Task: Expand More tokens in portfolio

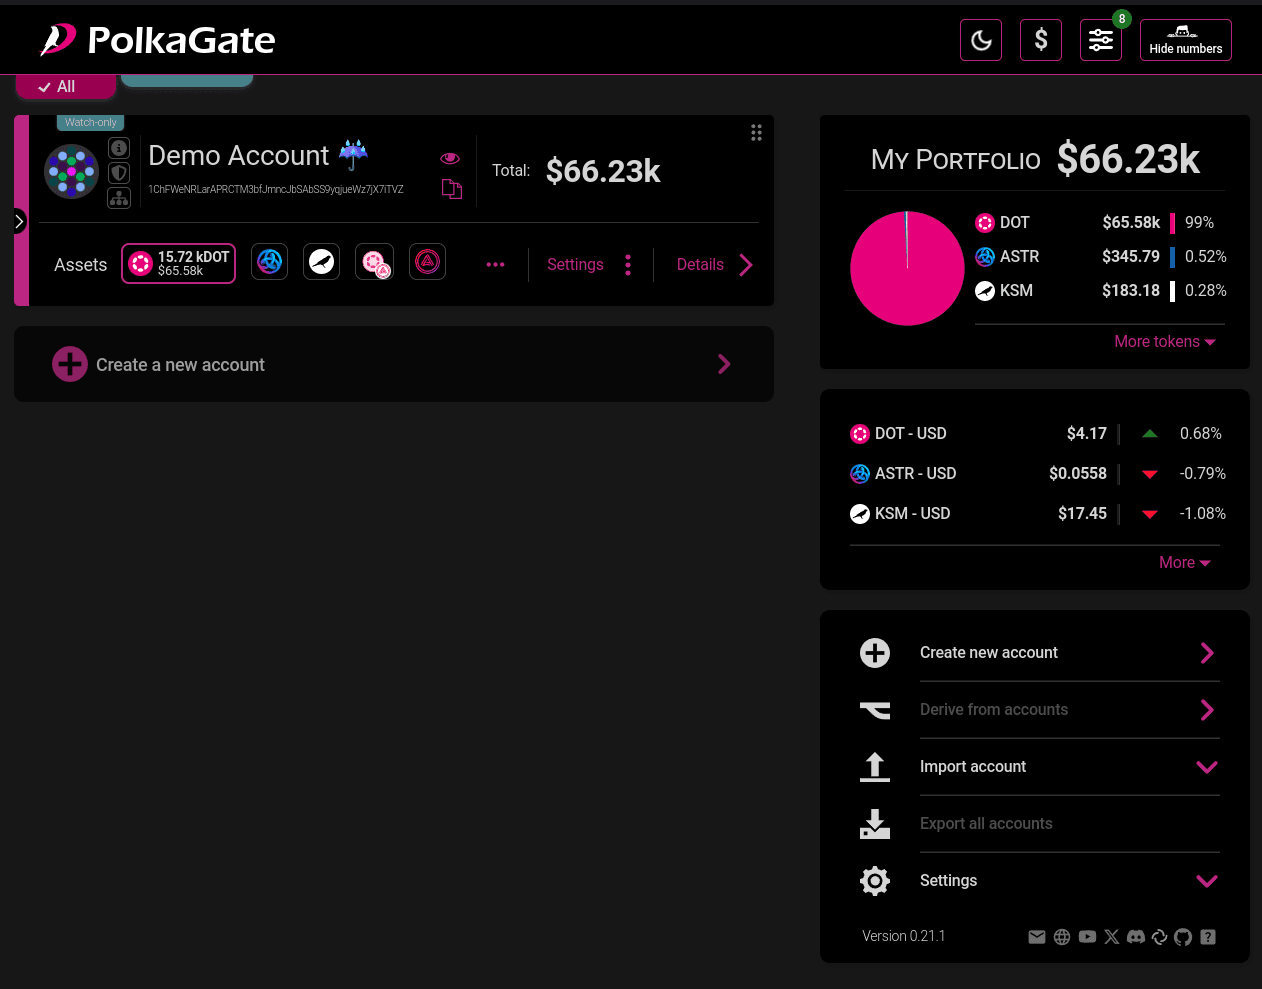Action: (x=1164, y=342)
